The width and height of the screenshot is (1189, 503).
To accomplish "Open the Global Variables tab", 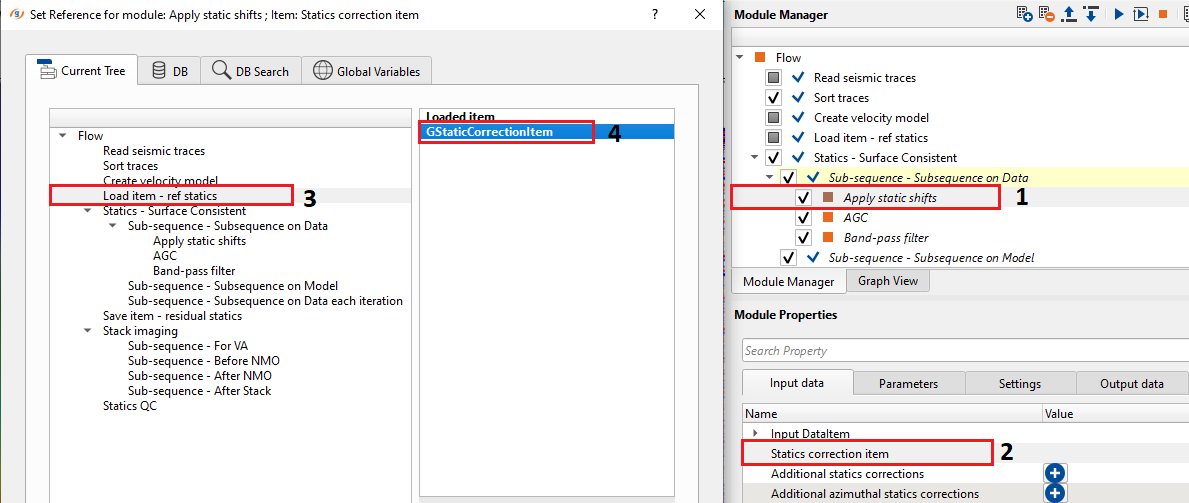I will pos(367,71).
